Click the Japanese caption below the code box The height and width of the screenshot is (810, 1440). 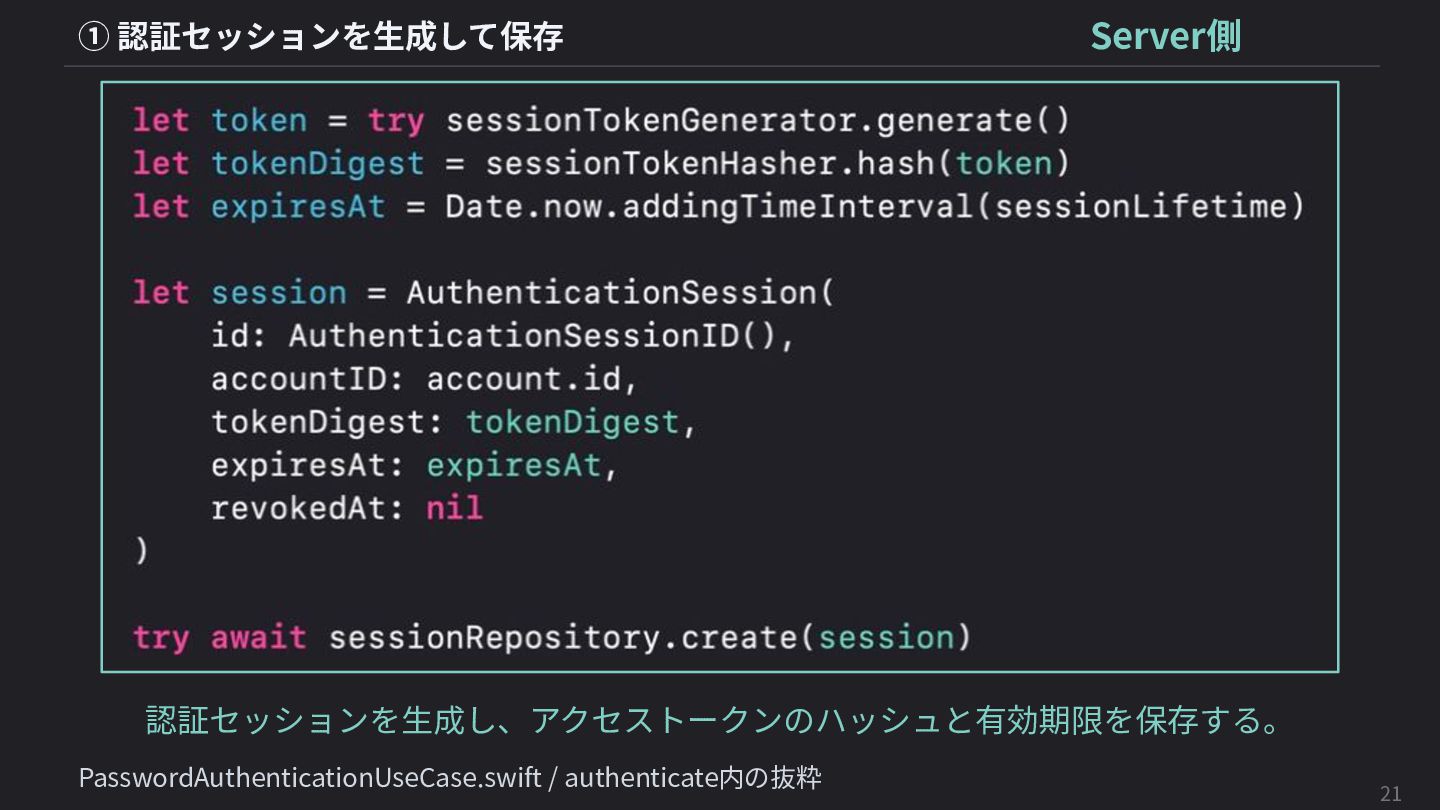(713, 719)
